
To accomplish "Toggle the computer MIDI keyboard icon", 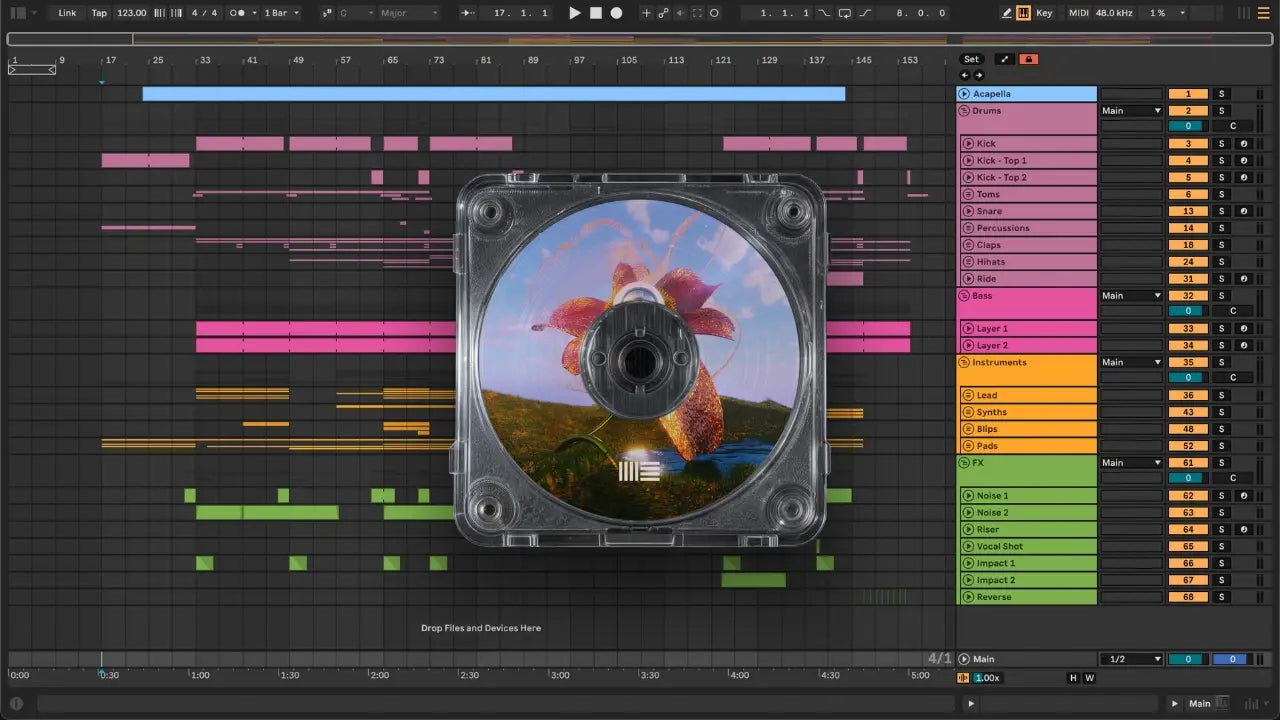I will (1024, 13).
